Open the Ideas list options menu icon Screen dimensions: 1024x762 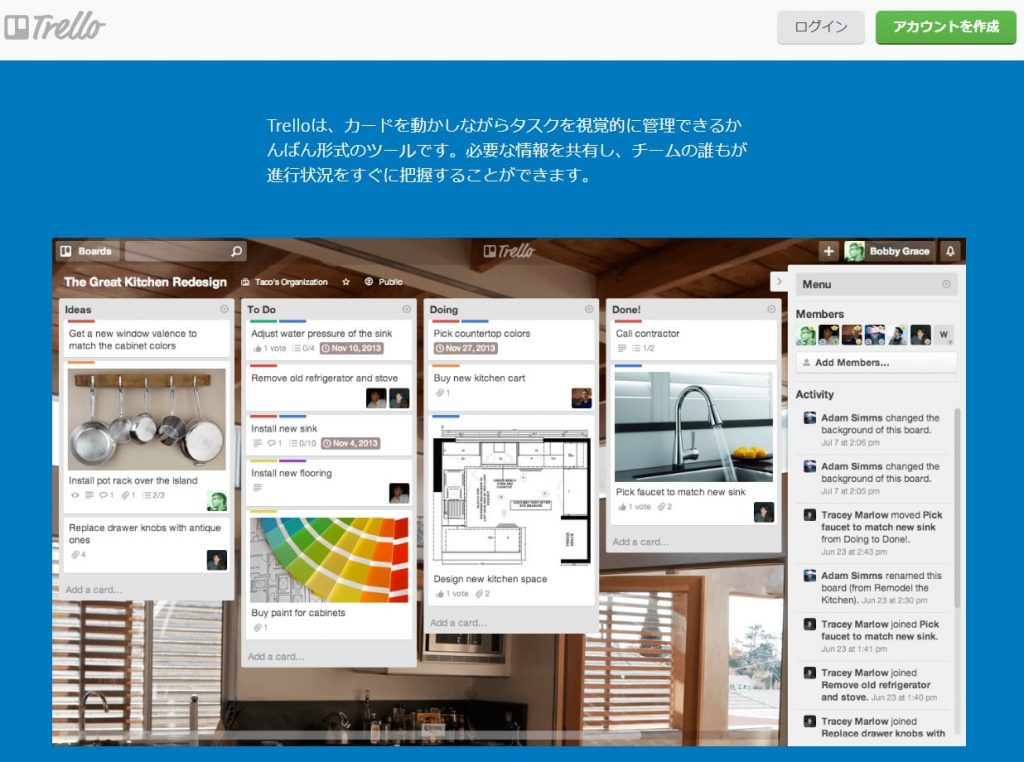click(224, 310)
